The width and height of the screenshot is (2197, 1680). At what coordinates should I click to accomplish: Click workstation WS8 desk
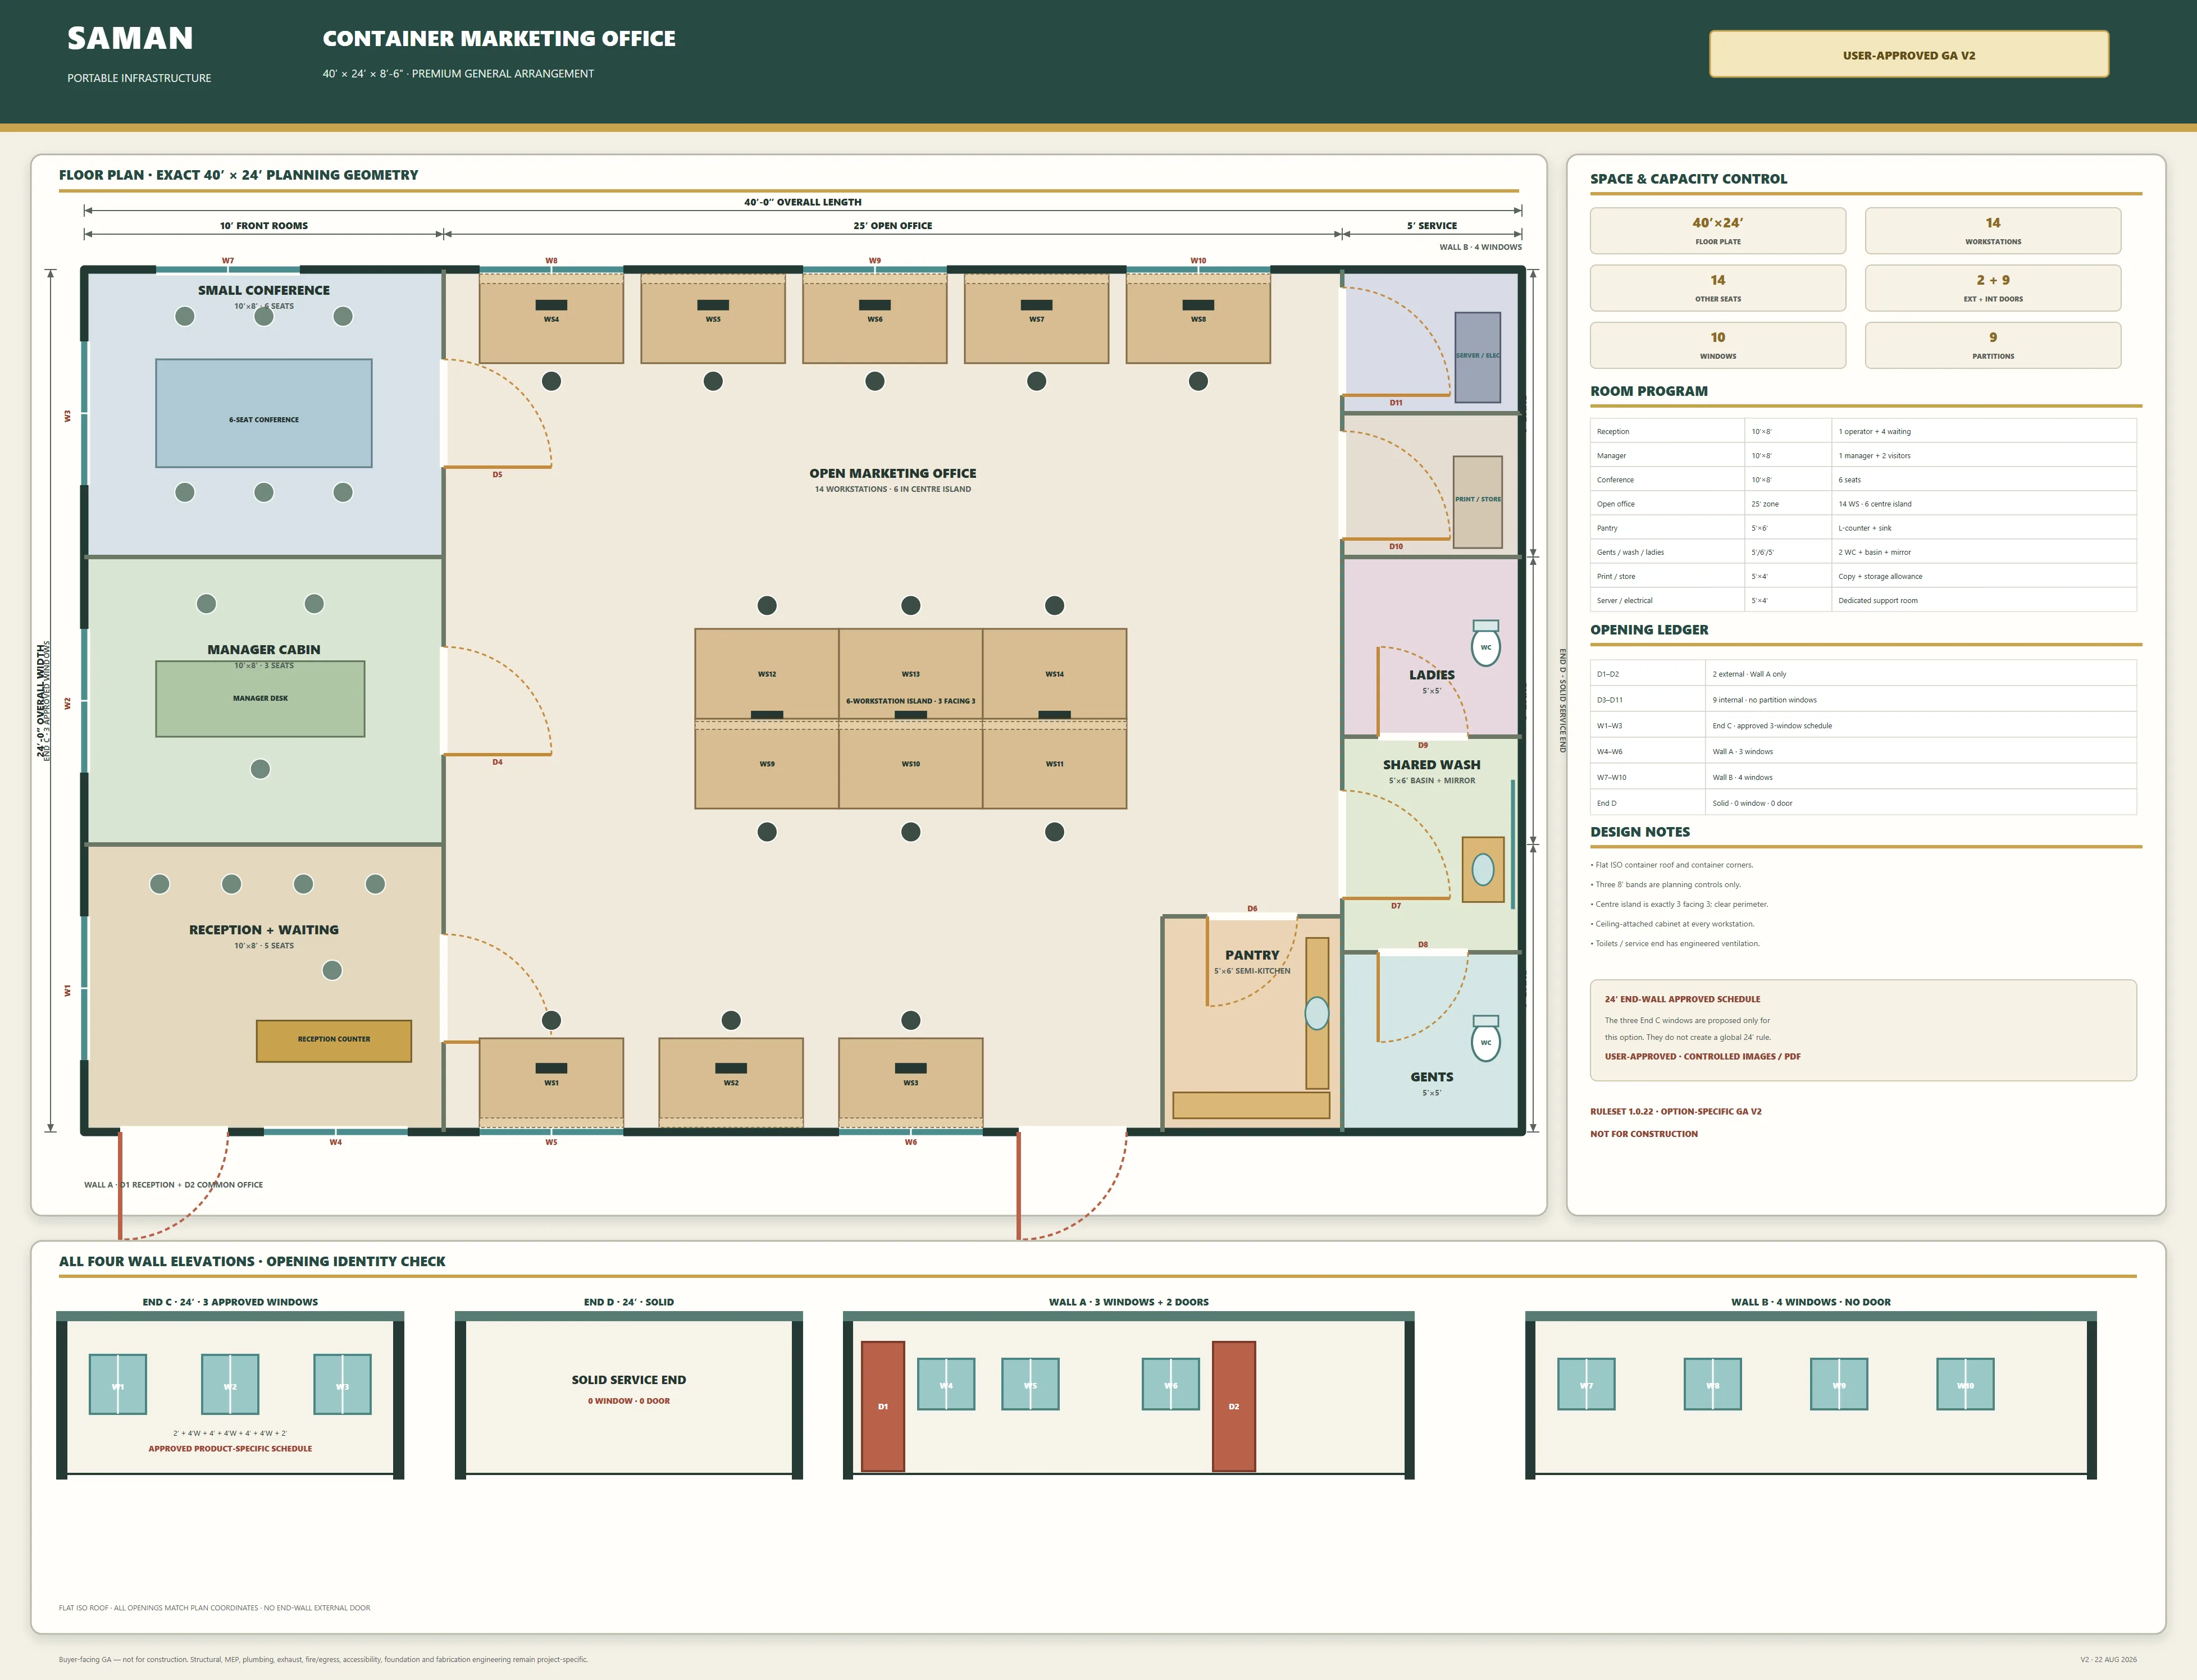(x=1198, y=319)
